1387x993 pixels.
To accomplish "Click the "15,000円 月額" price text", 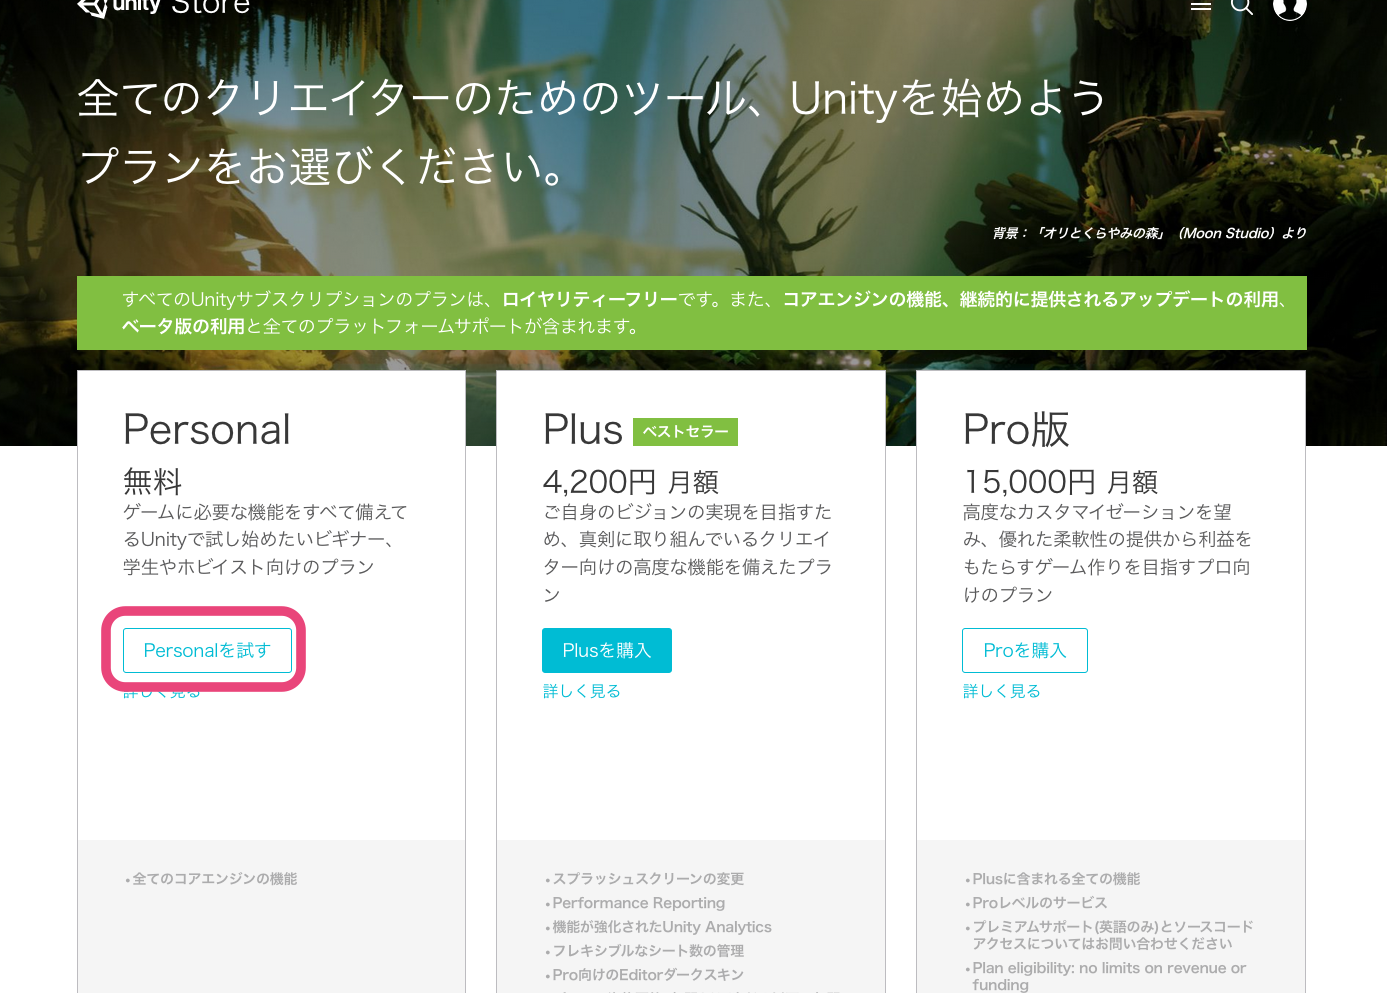I will point(1061,482).
